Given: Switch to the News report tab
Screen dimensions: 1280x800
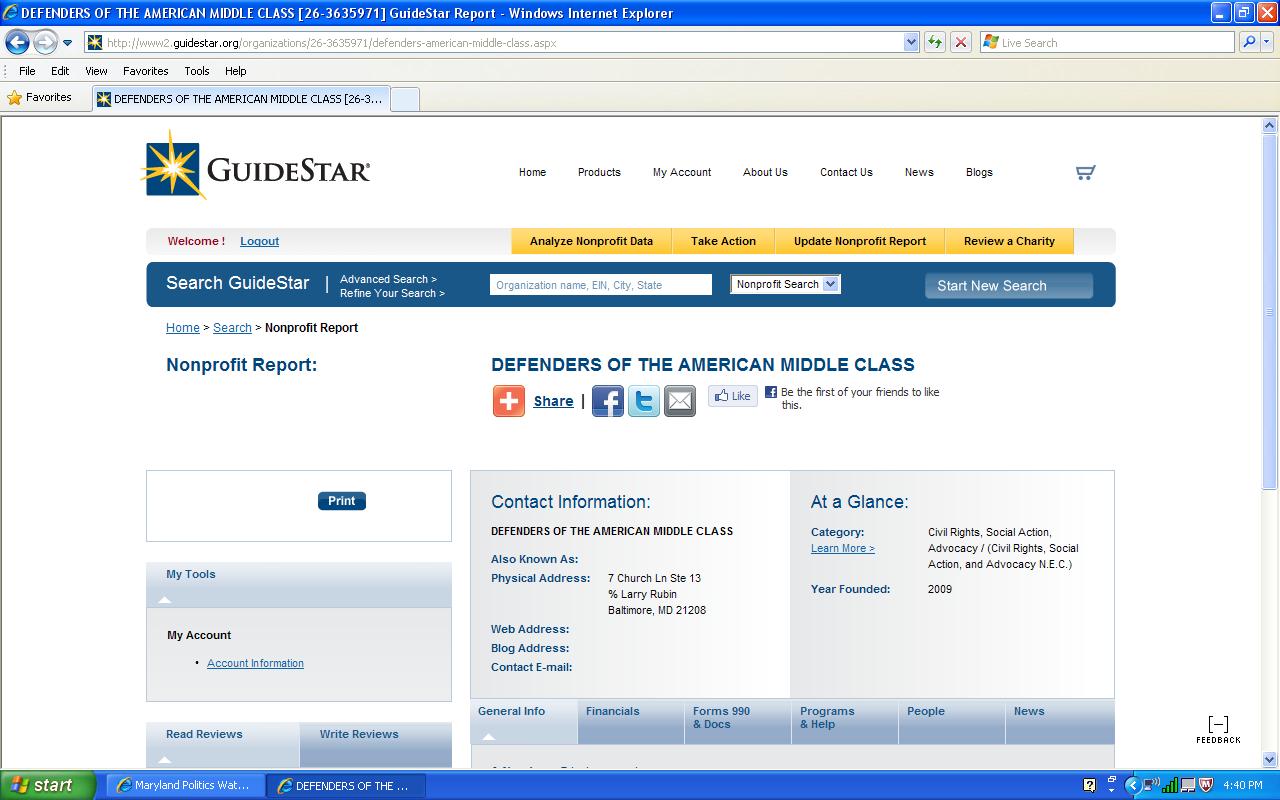Looking at the screenshot, I should pyautogui.click(x=1059, y=721).
